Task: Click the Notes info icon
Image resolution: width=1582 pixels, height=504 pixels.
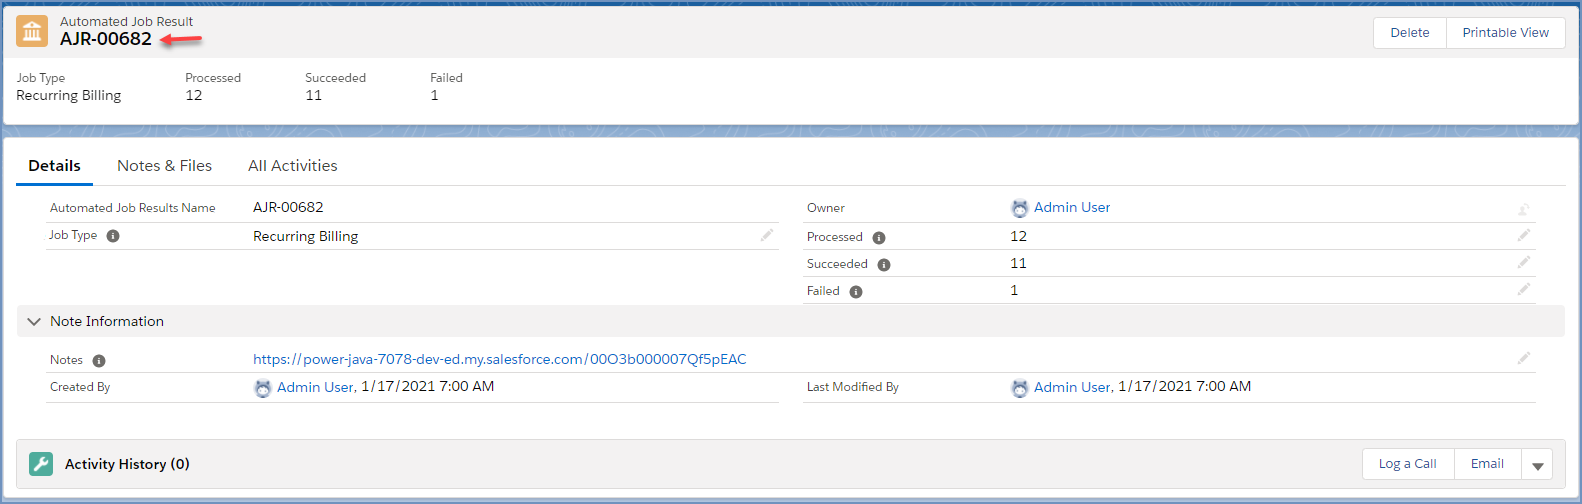Action: point(99,361)
